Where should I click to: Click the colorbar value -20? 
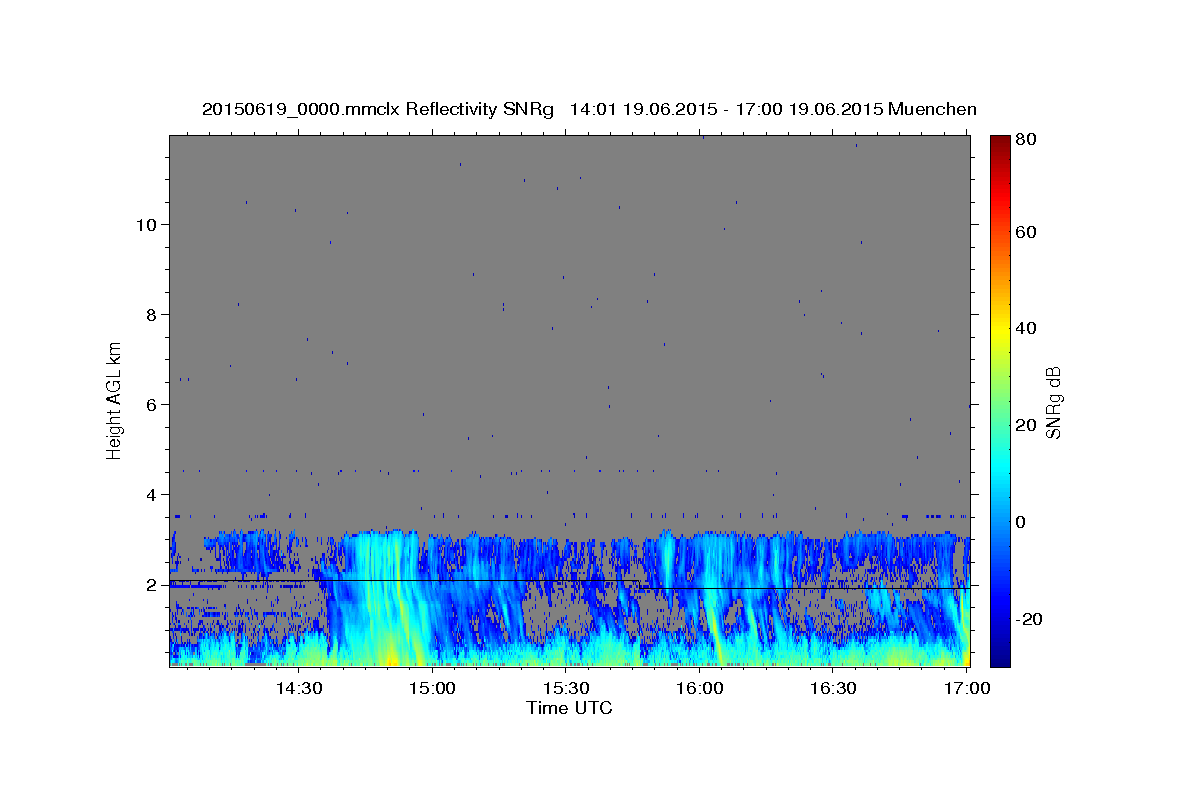[1031, 619]
